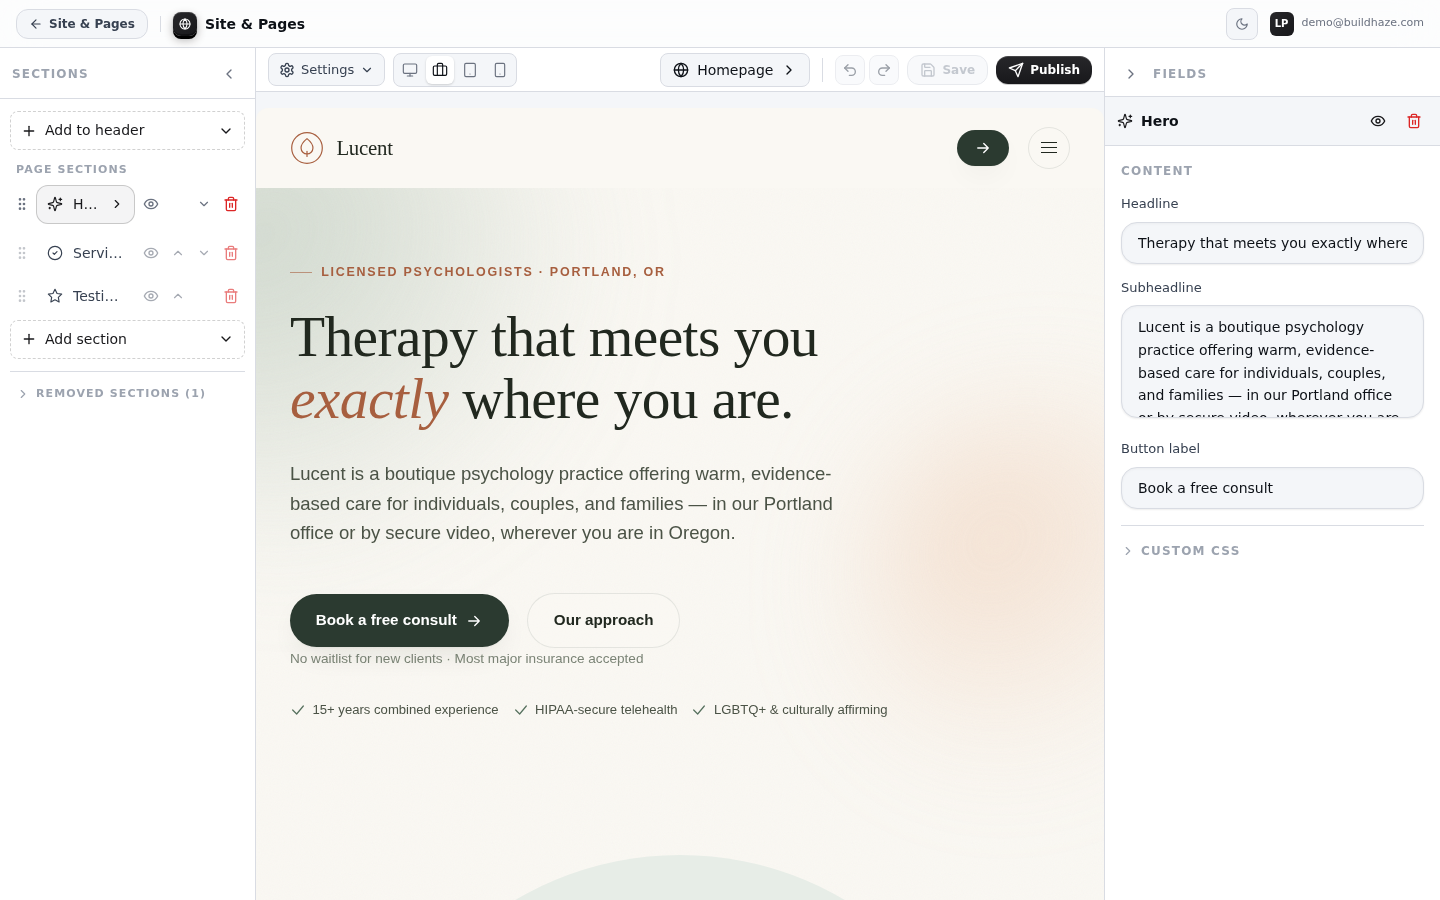
Task: Expand the Custom CSS section
Action: 1181,551
